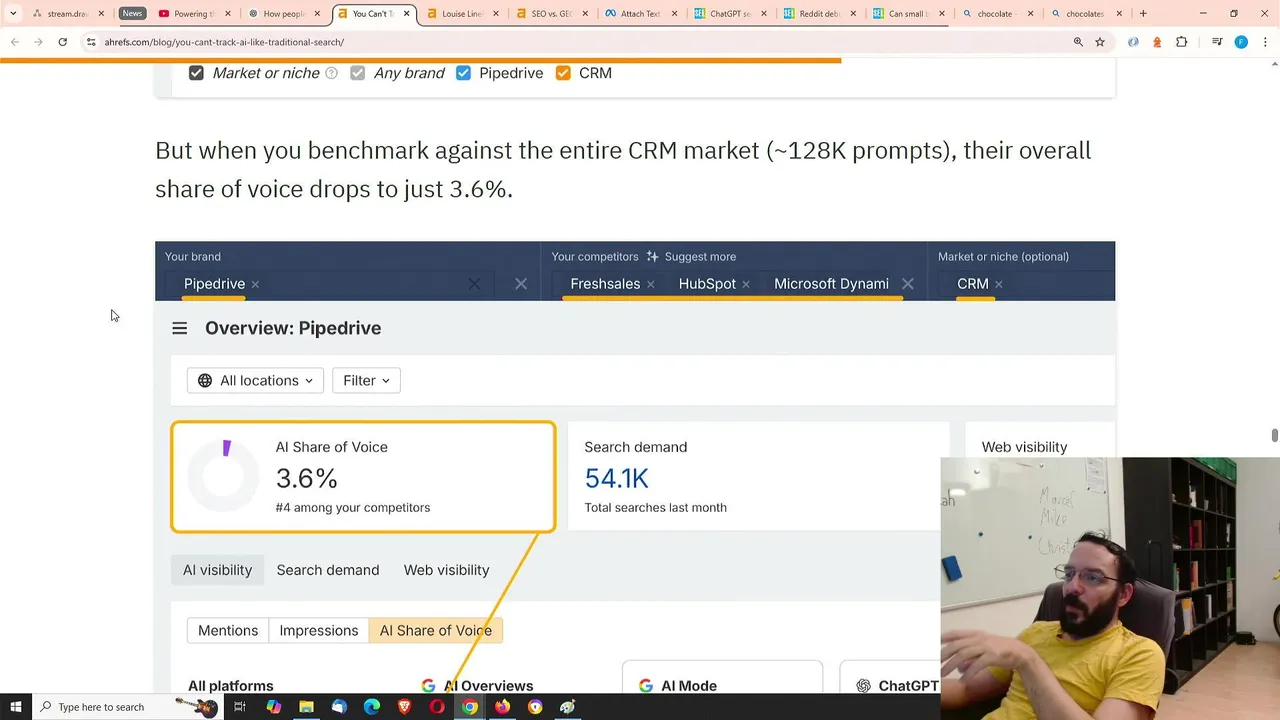
Task: Open the hamburger menu beside Overview: Pipedrive
Action: pos(179,328)
